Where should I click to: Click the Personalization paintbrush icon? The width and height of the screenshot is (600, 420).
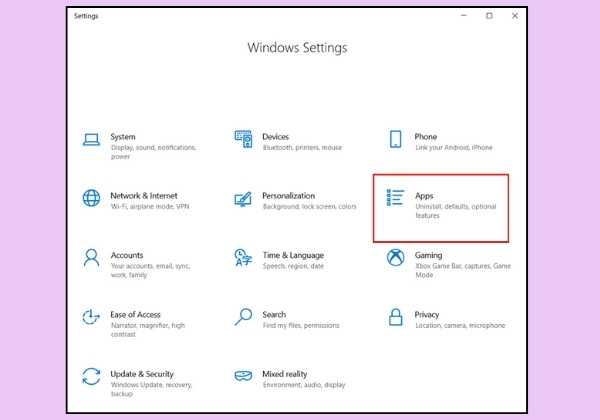tap(243, 199)
